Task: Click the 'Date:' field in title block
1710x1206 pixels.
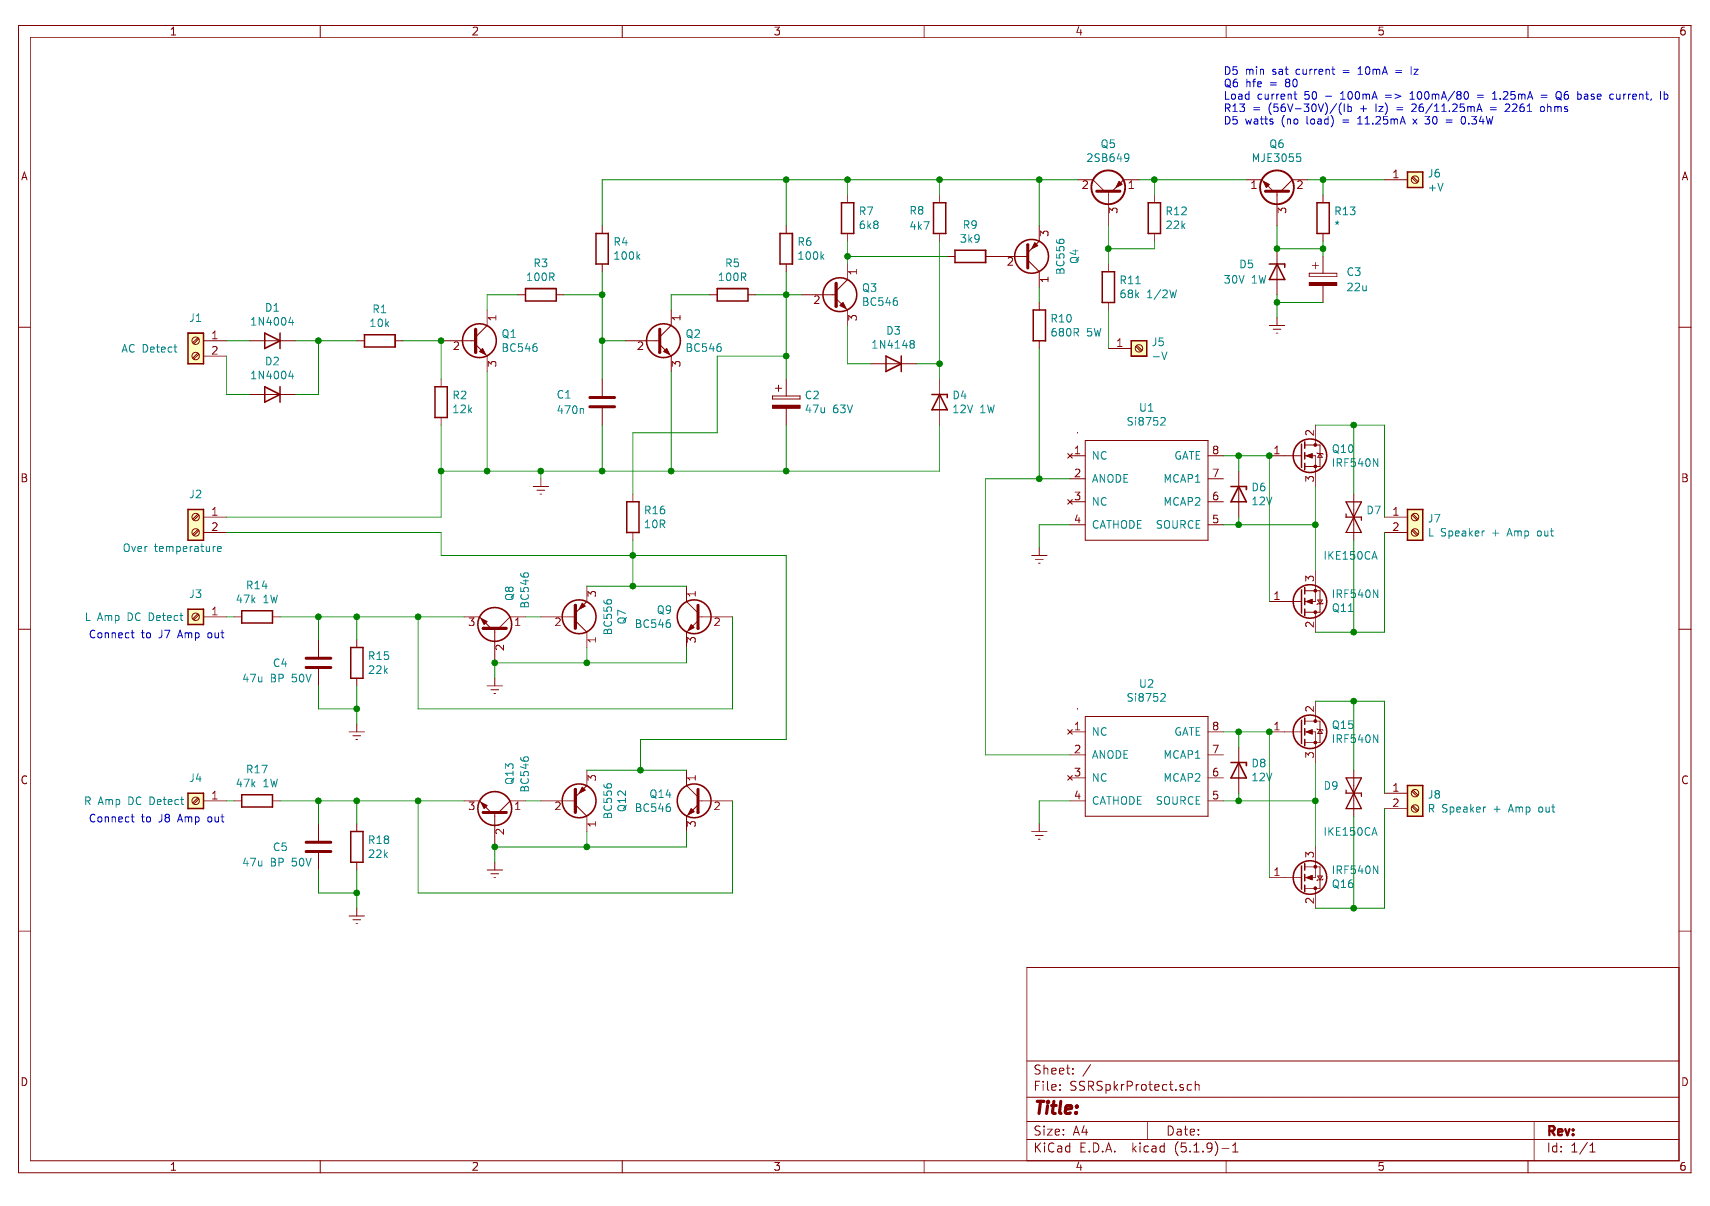Action: pos(1183,1131)
